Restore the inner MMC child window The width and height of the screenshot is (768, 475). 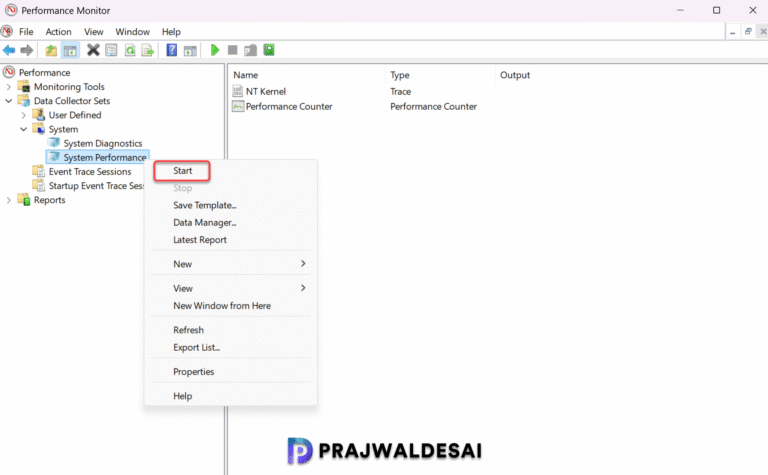point(748,32)
